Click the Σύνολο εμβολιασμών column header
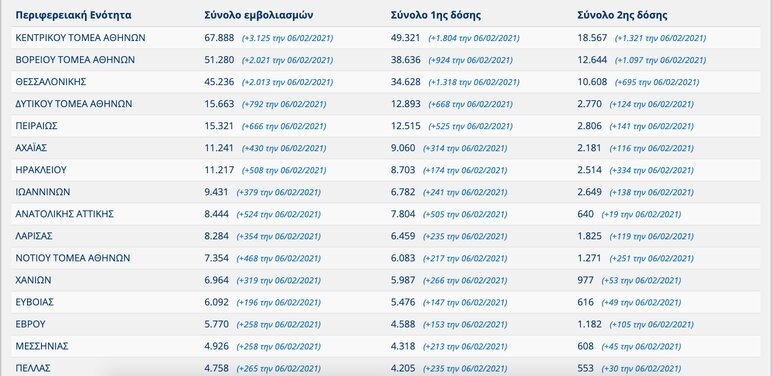Image resolution: width=772 pixels, height=376 pixels. pos(258,15)
